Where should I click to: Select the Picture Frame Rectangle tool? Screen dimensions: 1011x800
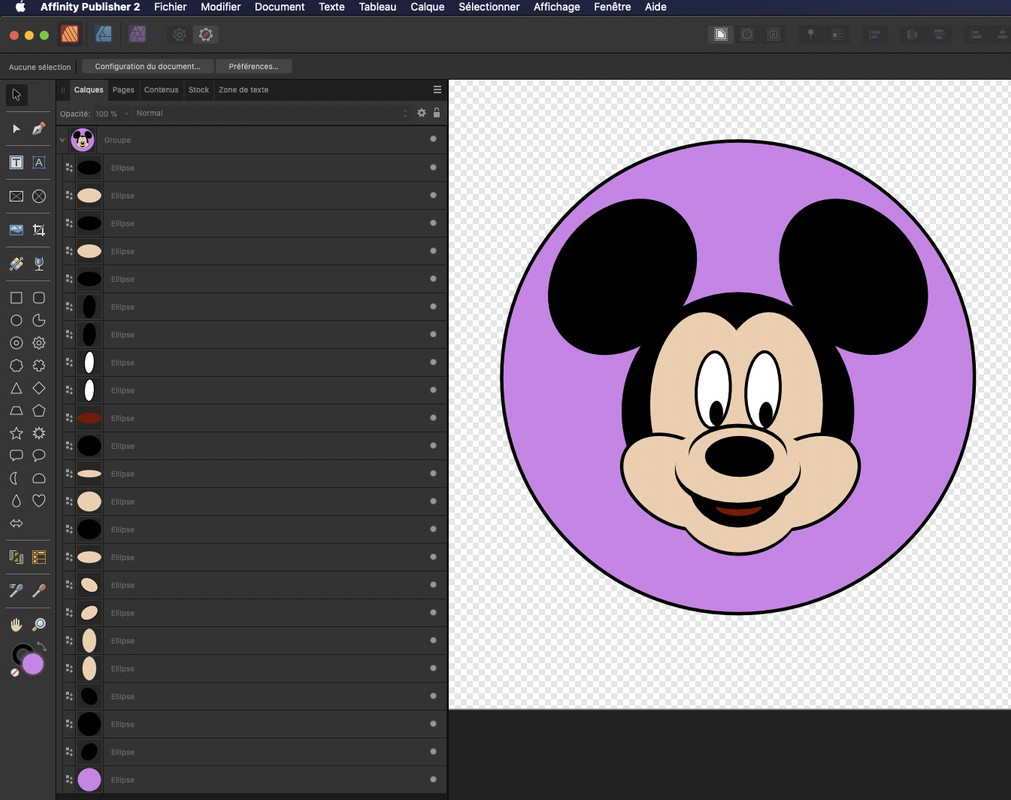pyautogui.click(x=16, y=196)
